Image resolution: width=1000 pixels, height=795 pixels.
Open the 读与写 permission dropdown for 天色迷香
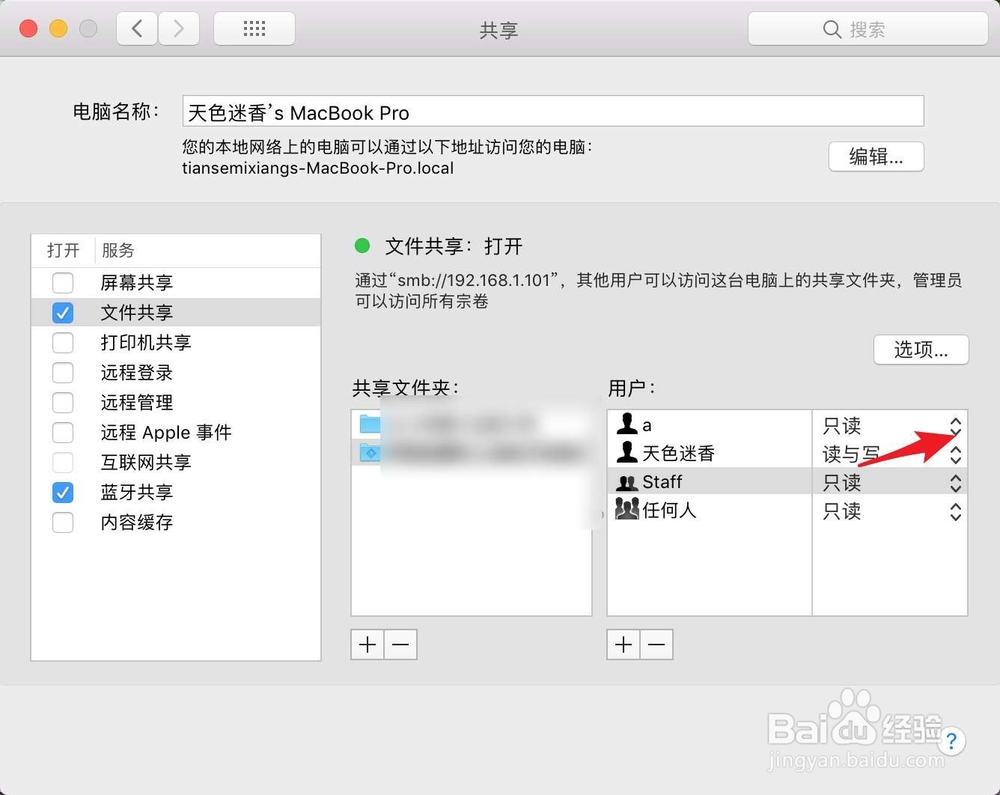[x=955, y=453]
